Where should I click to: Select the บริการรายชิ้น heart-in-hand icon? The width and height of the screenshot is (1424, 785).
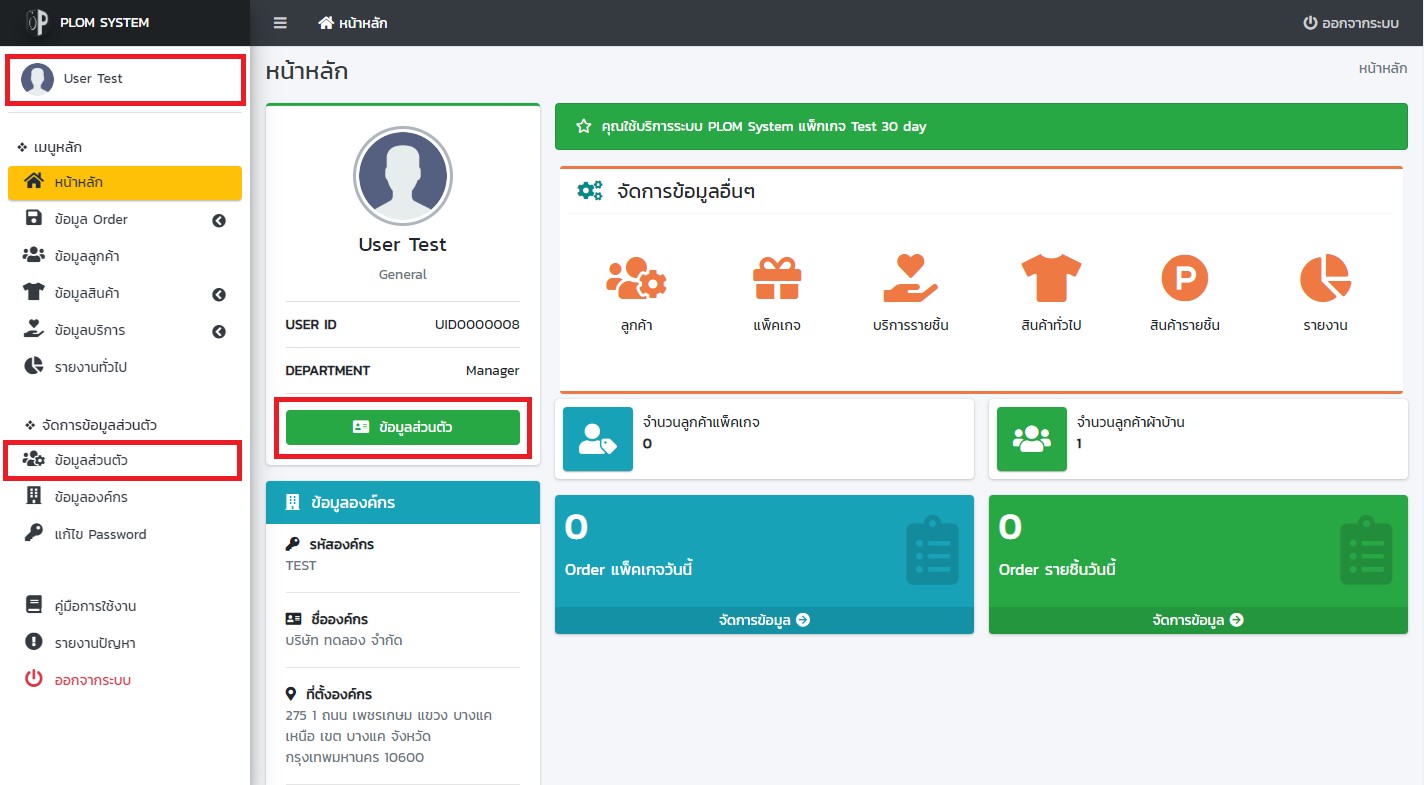(x=910, y=279)
